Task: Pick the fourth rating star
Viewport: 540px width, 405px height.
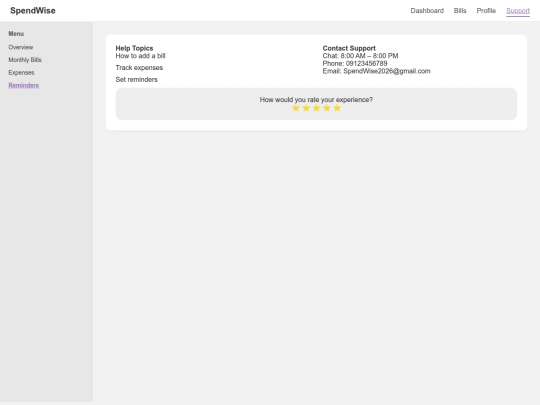Action: pyautogui.click(x=326, y=108)
